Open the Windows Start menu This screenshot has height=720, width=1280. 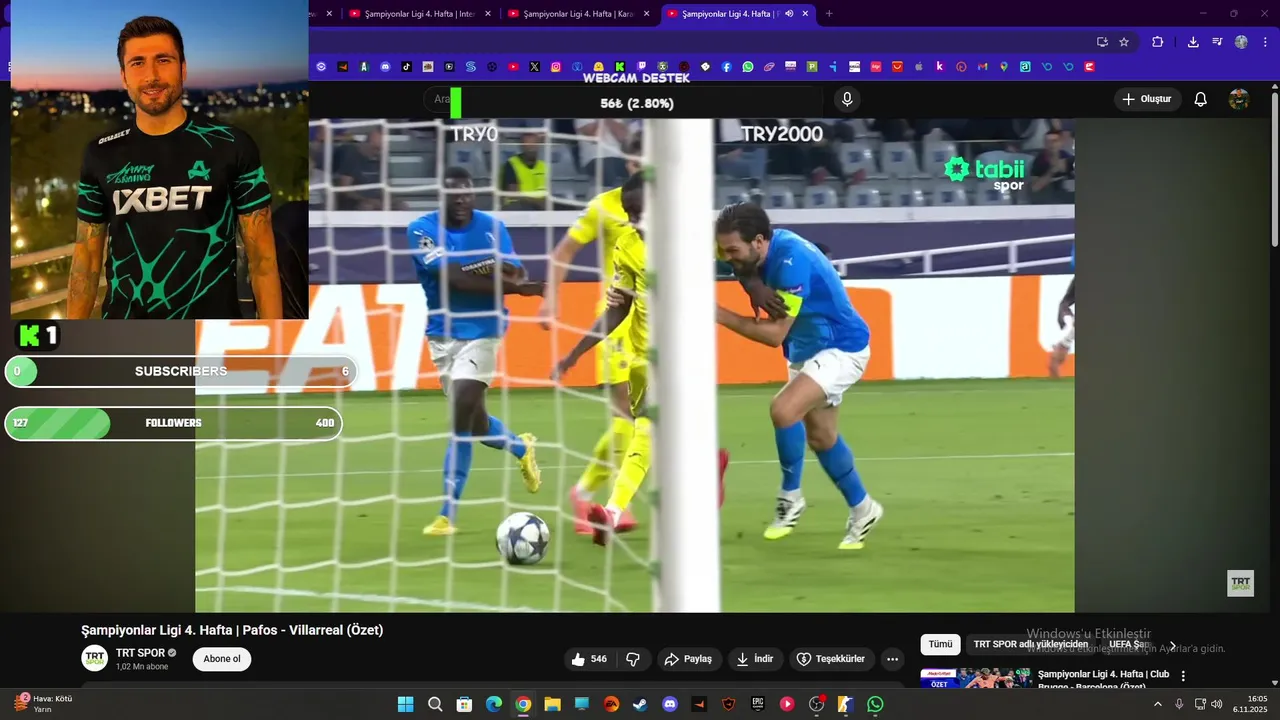point(405,704)
